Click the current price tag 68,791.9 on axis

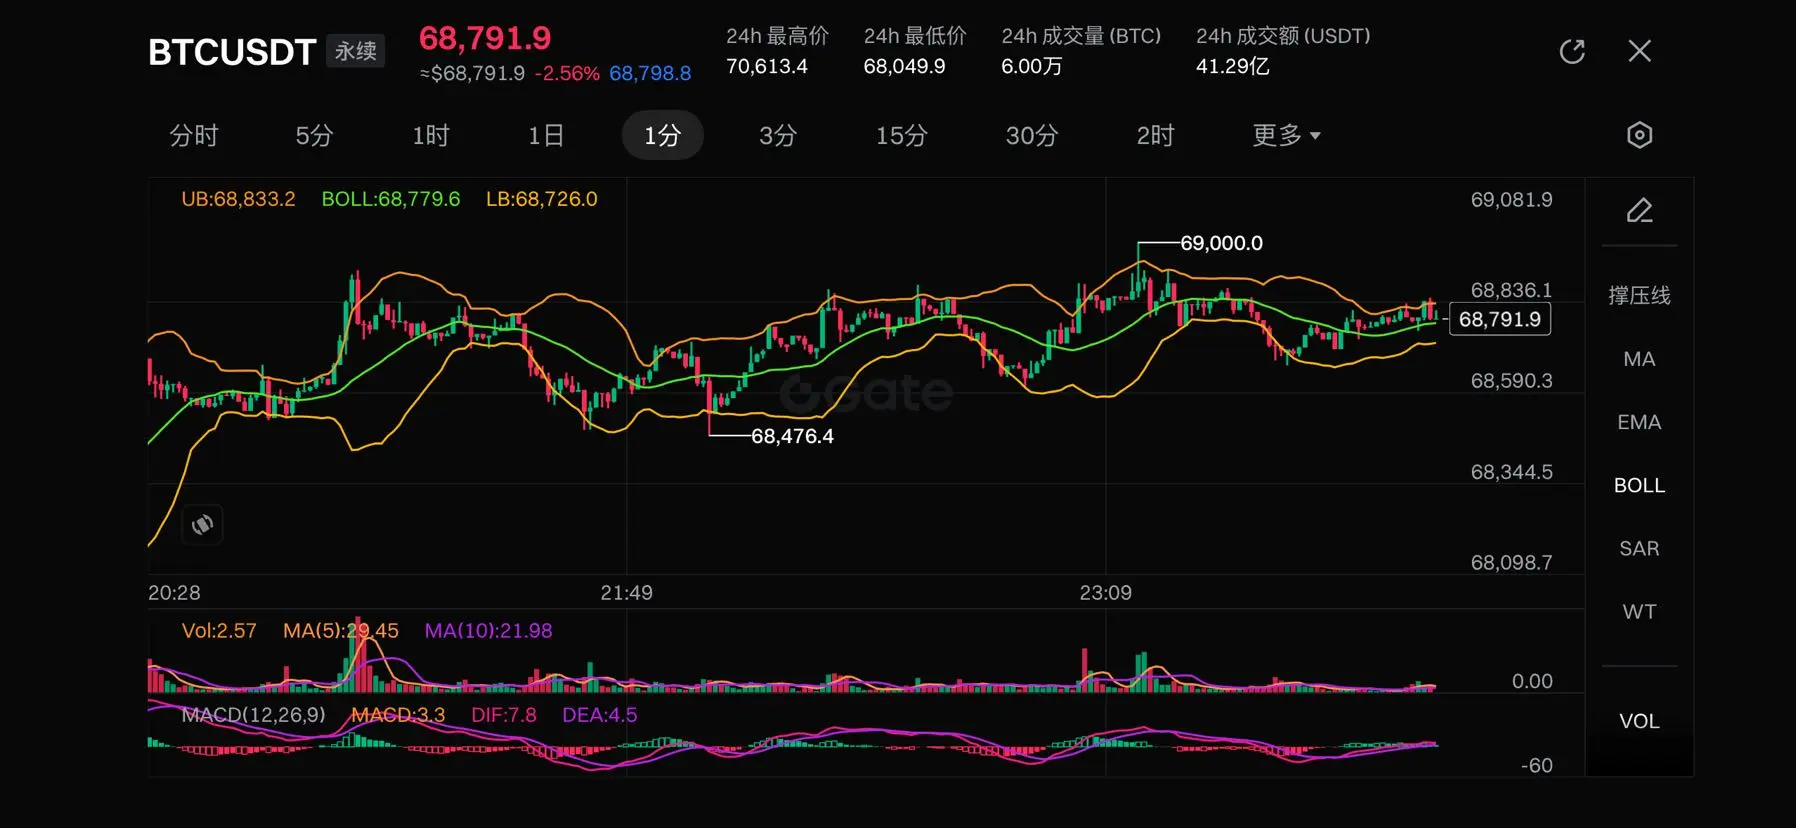pos(1500,319)
